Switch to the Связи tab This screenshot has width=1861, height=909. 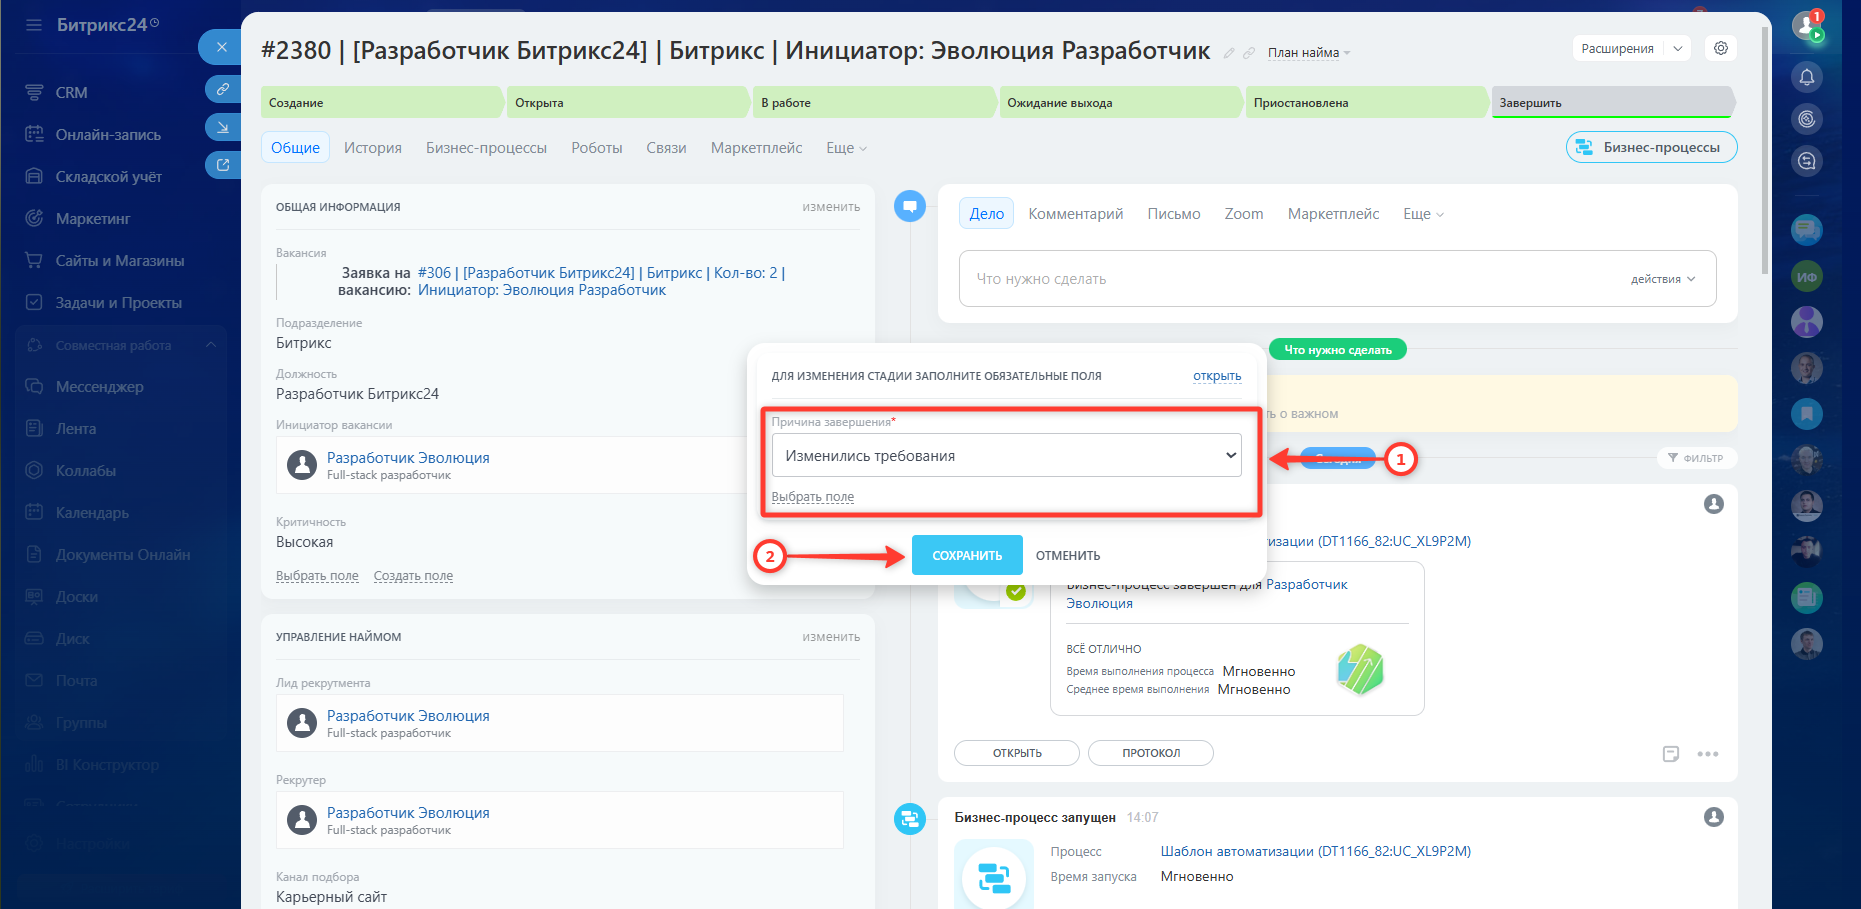[x=666, y=148]
